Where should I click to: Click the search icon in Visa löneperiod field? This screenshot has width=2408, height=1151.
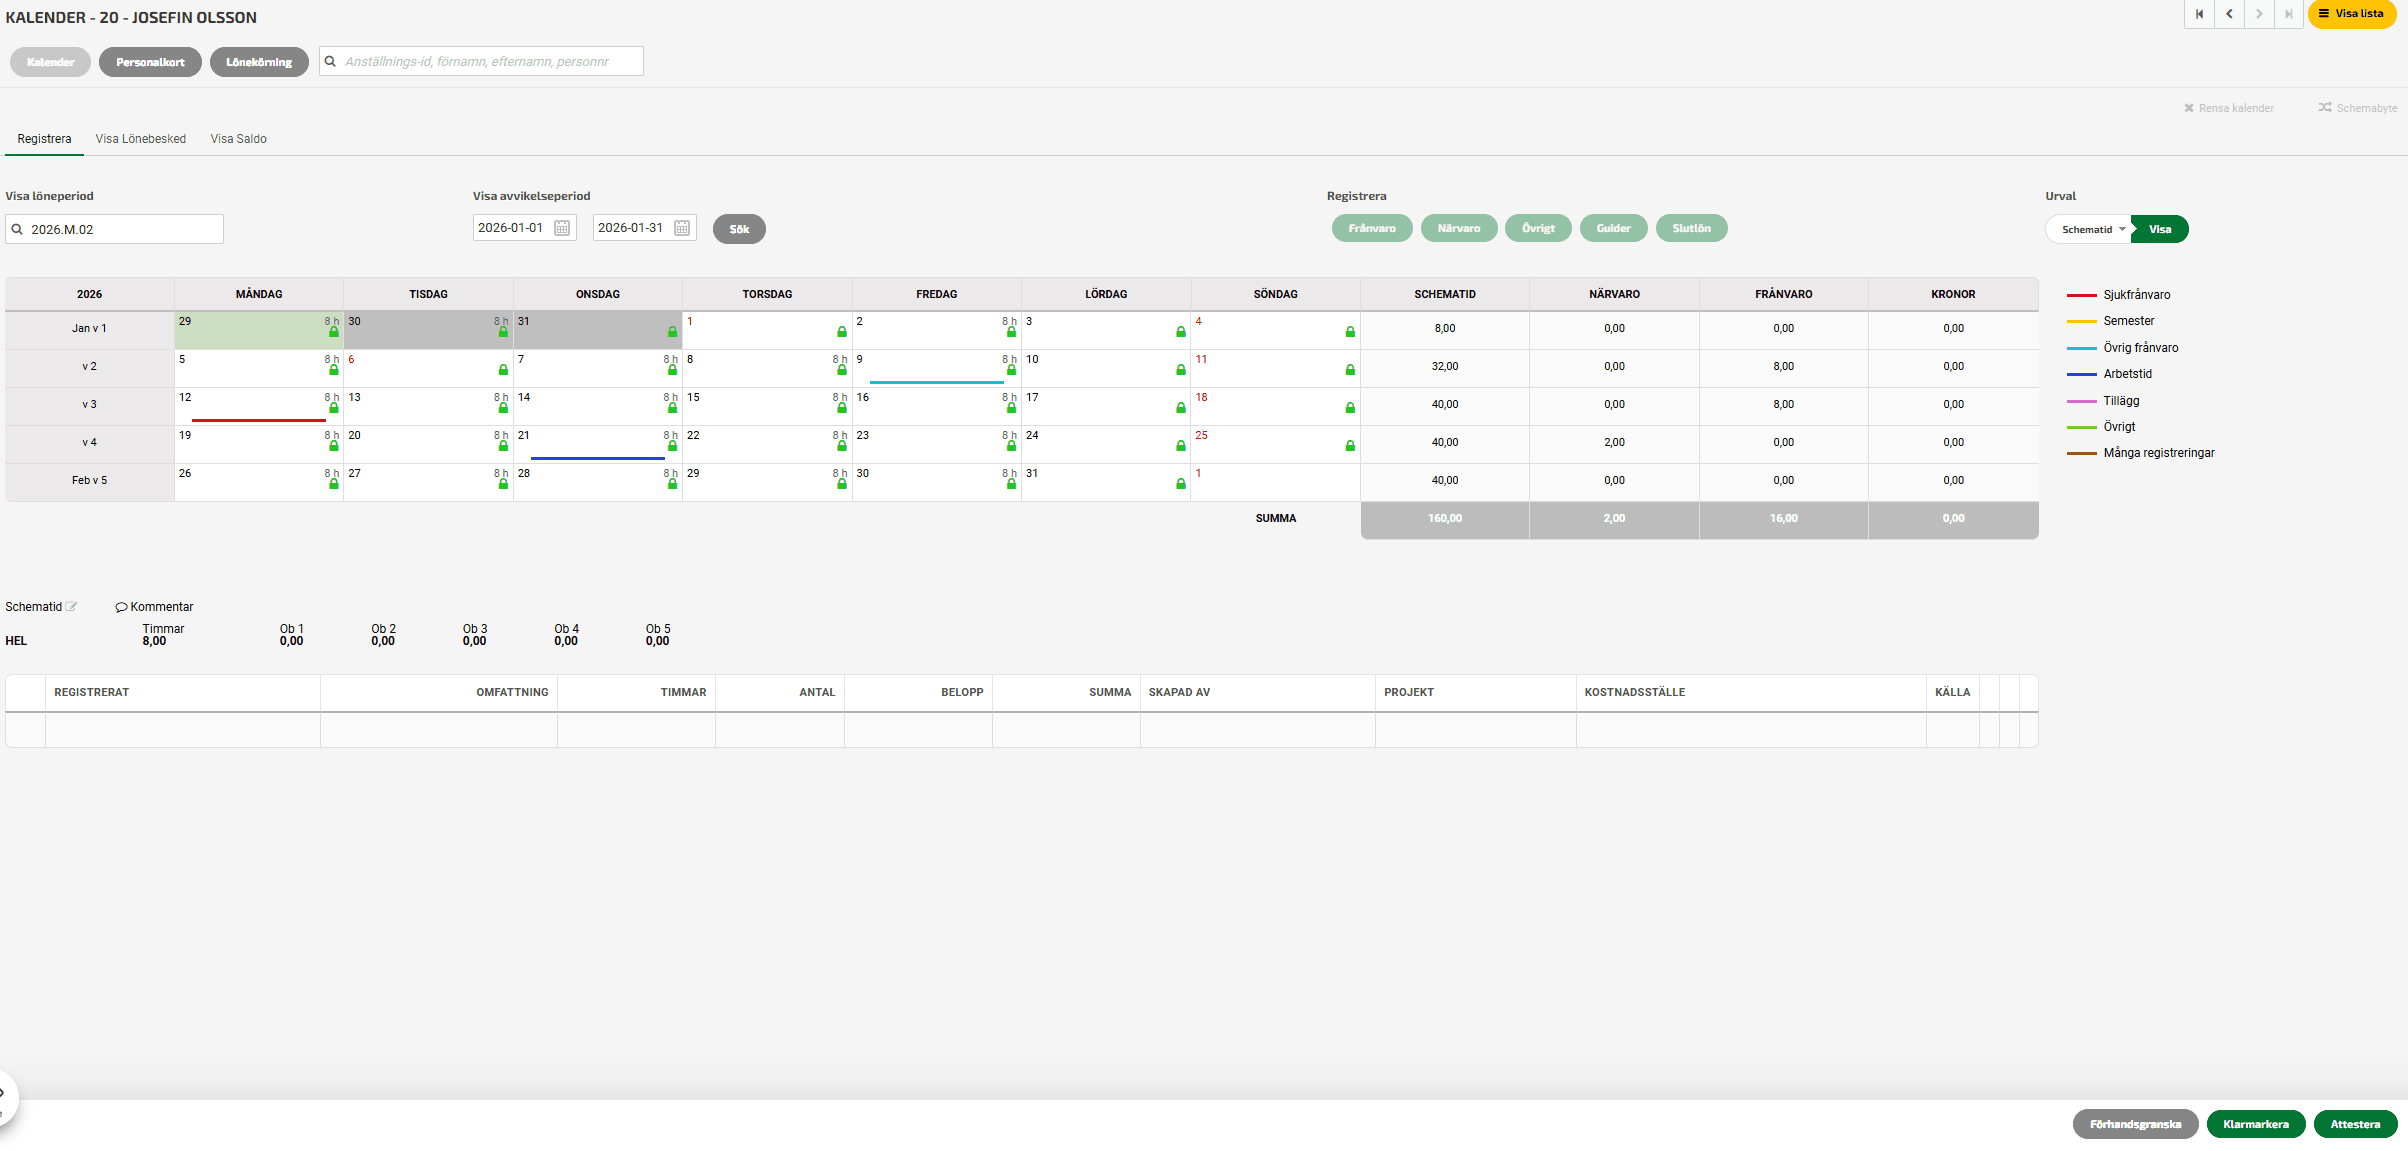[x=17, y=229]
